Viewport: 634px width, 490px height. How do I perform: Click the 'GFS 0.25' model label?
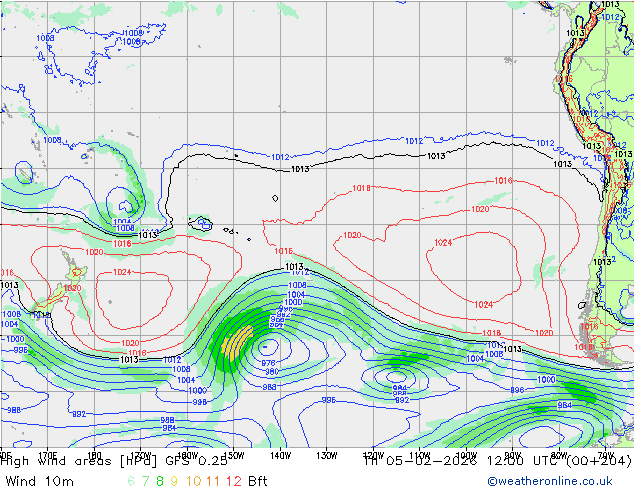196,461
